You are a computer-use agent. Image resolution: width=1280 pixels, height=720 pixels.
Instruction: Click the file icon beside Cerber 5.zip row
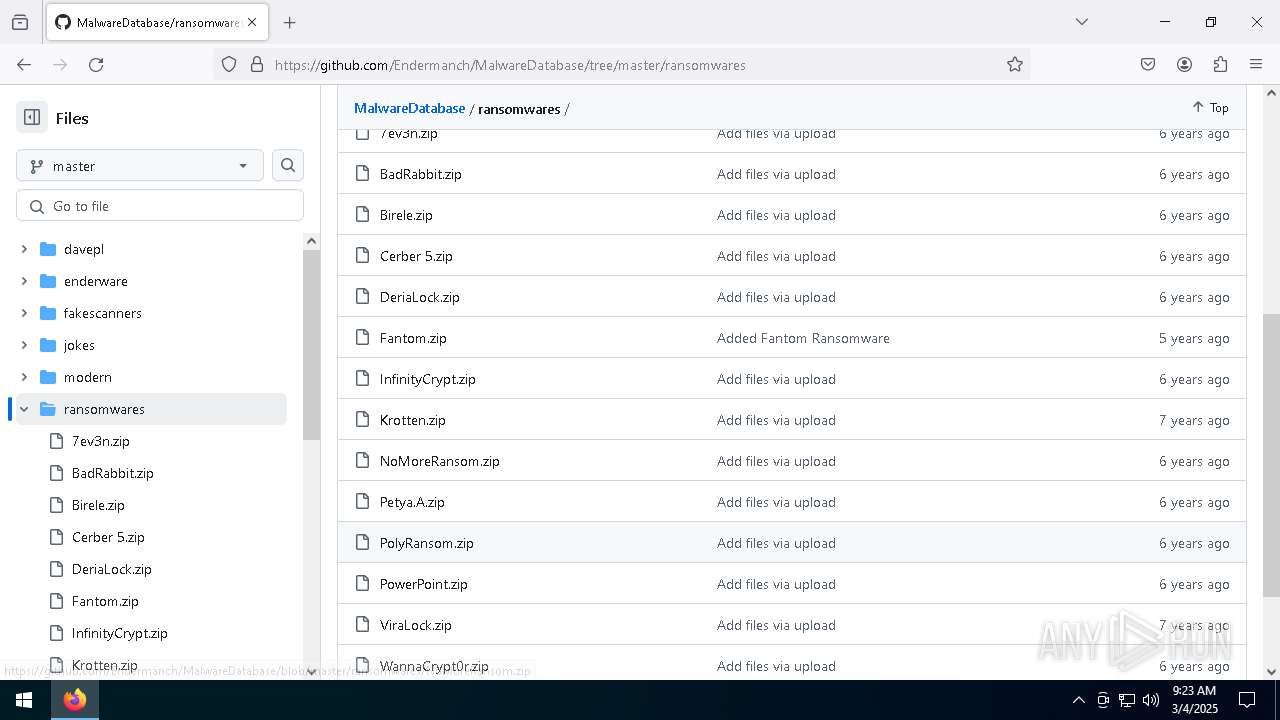(x=362, y=256)
